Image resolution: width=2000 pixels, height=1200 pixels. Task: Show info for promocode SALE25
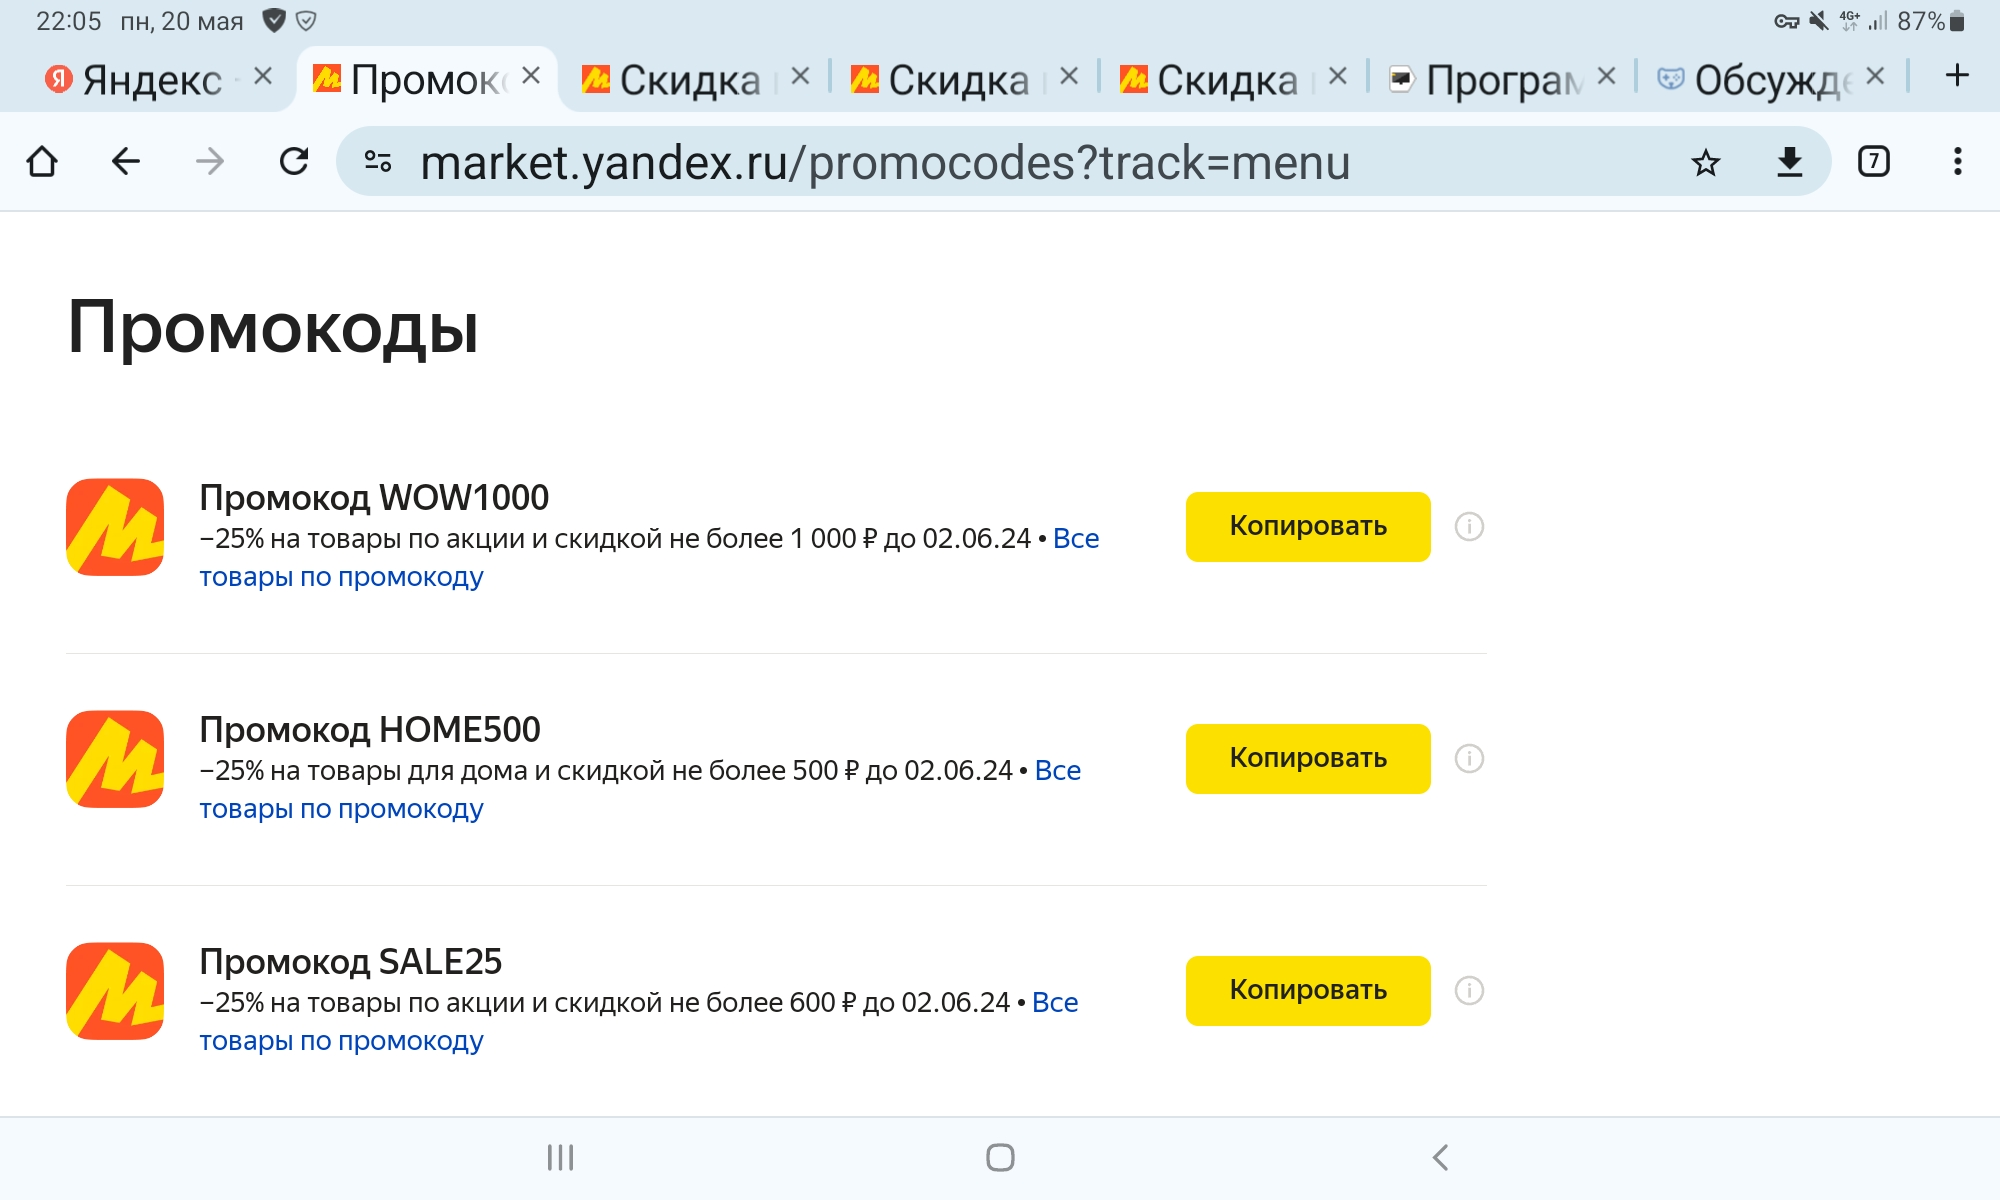(x=1469, y=991)
